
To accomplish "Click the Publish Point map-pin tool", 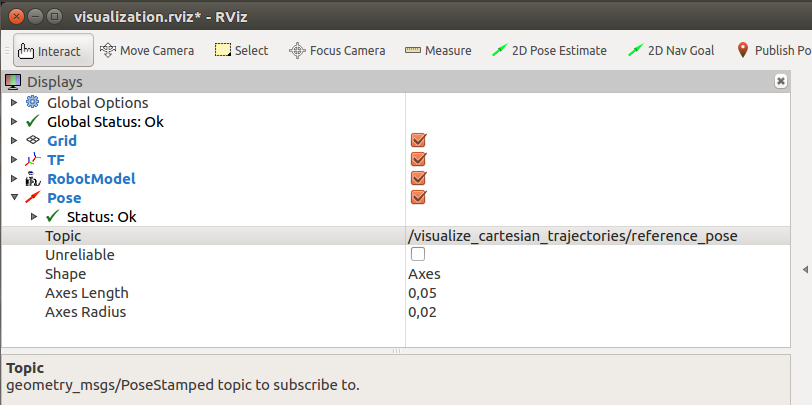I will (x=773, y=51).
